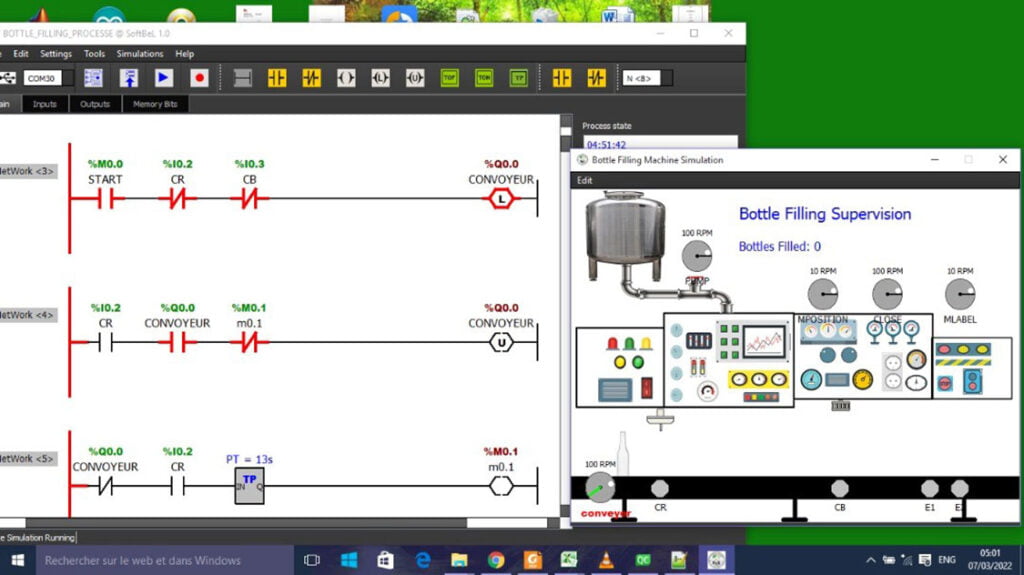
Task: Toggle the CR sensor on the conveyor
Action: (x=660, y=488)
